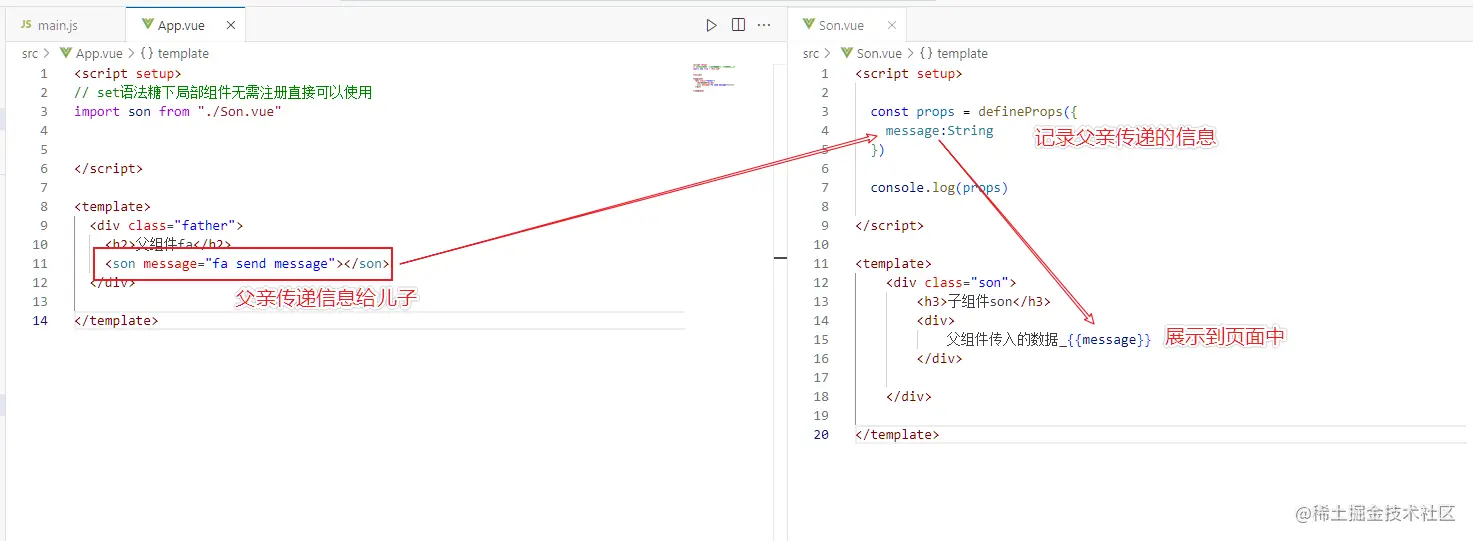Click the h2 heading line in App.vue
Viewport: 1473px width, 541px height.
point(168,244)
